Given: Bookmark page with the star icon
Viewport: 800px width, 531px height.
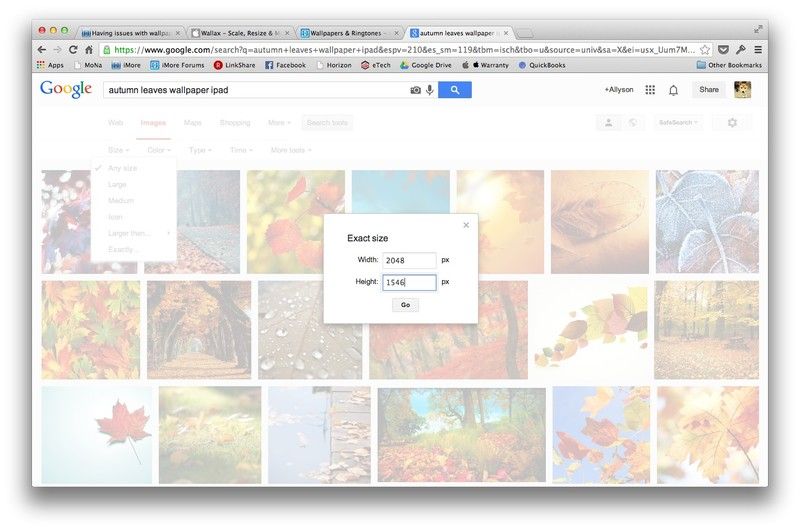Looking at the screenshot, I should pos(705,49).
